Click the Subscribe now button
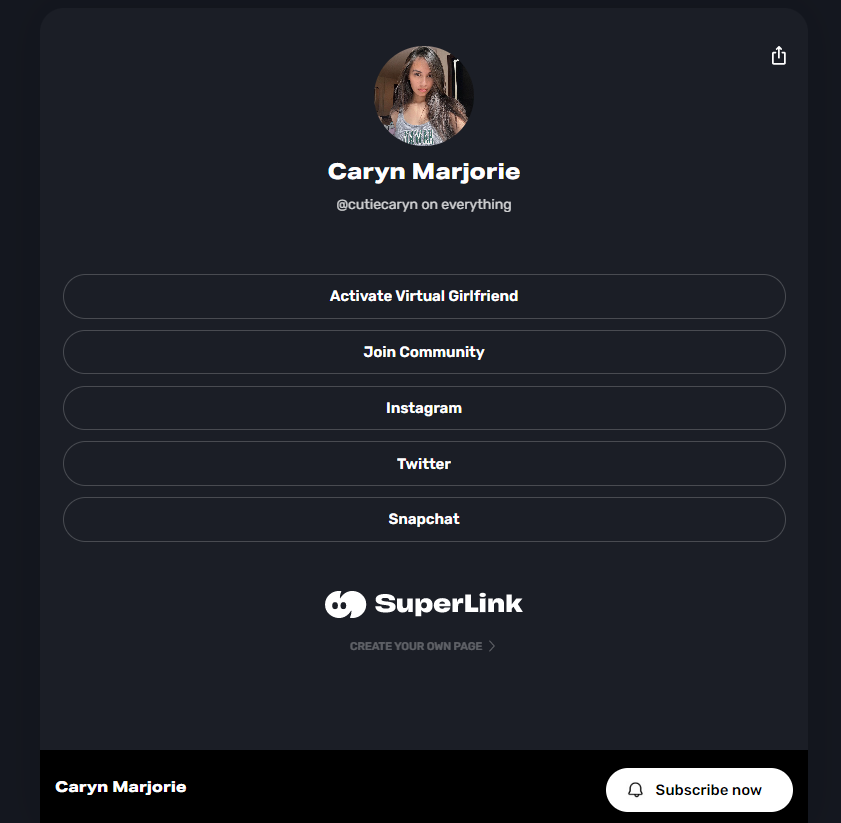Screen dimensions: 841x823 (x=699, y=790)
